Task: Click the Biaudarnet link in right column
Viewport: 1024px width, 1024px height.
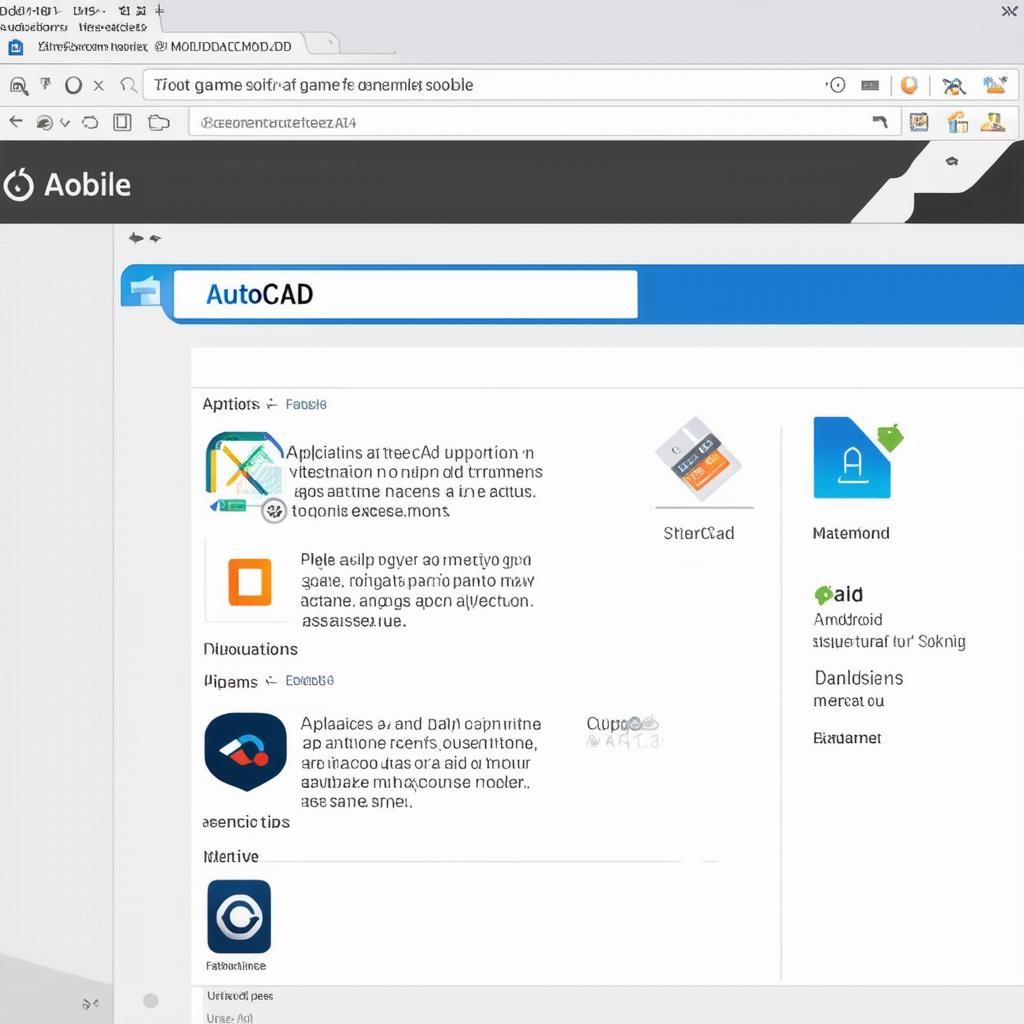Action: (x=847, y=738)
